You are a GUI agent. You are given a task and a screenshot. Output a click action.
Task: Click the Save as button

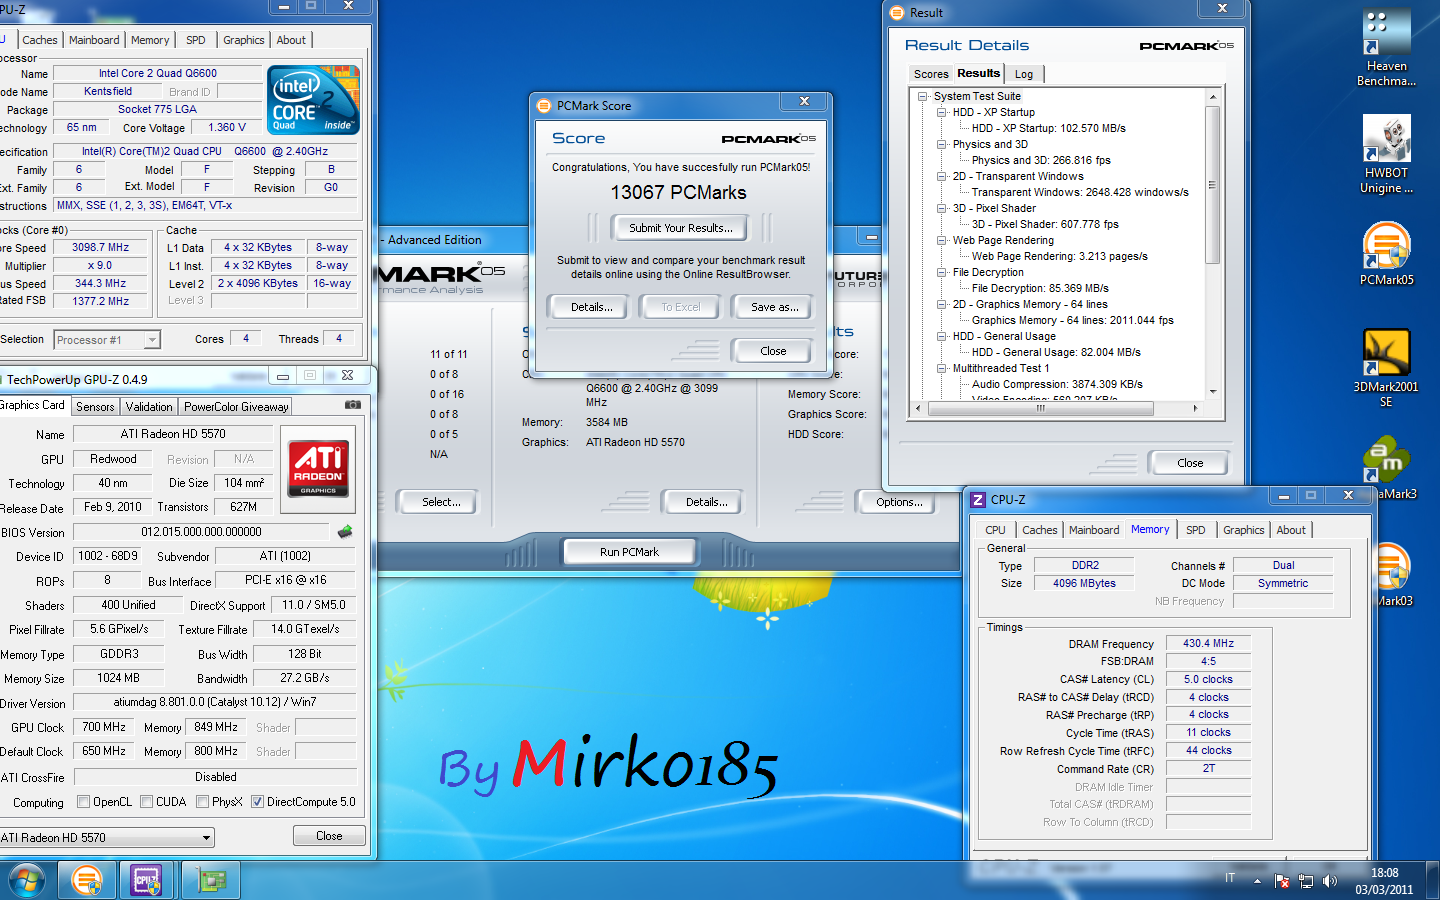click(775, 307)
